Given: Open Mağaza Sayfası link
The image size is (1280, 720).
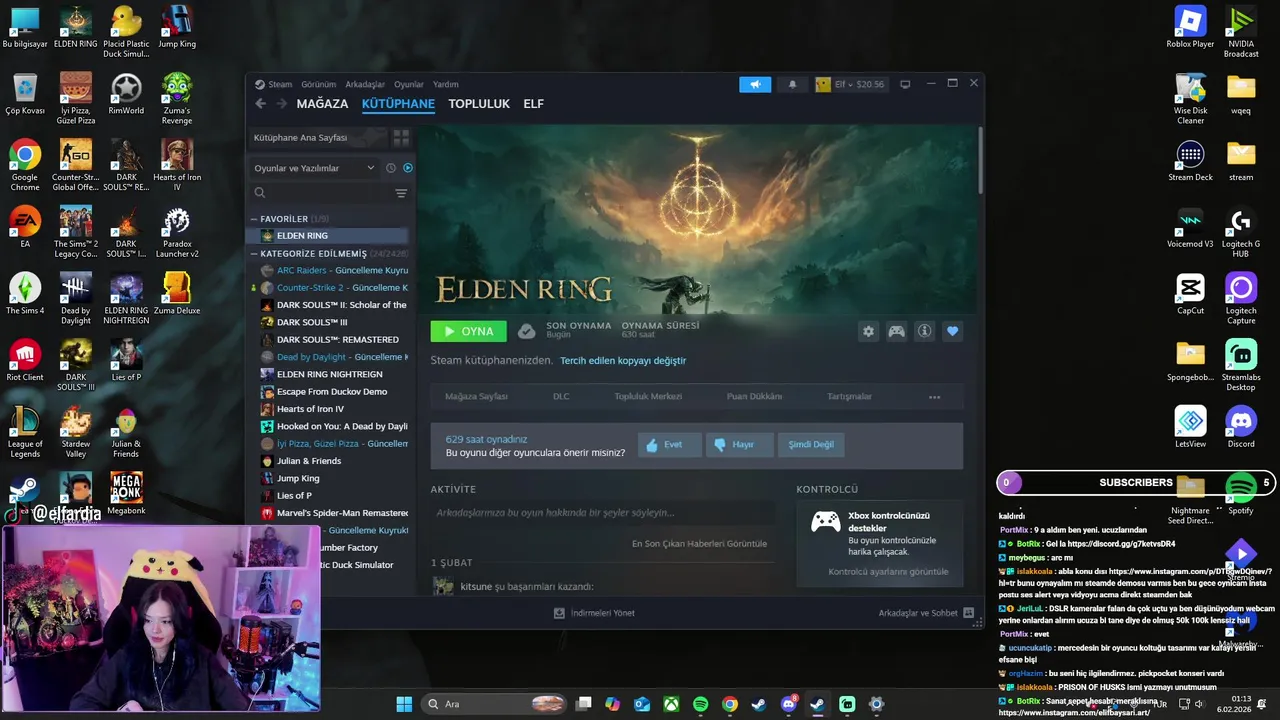Looking at the screenshot, I should pos(476,397).
